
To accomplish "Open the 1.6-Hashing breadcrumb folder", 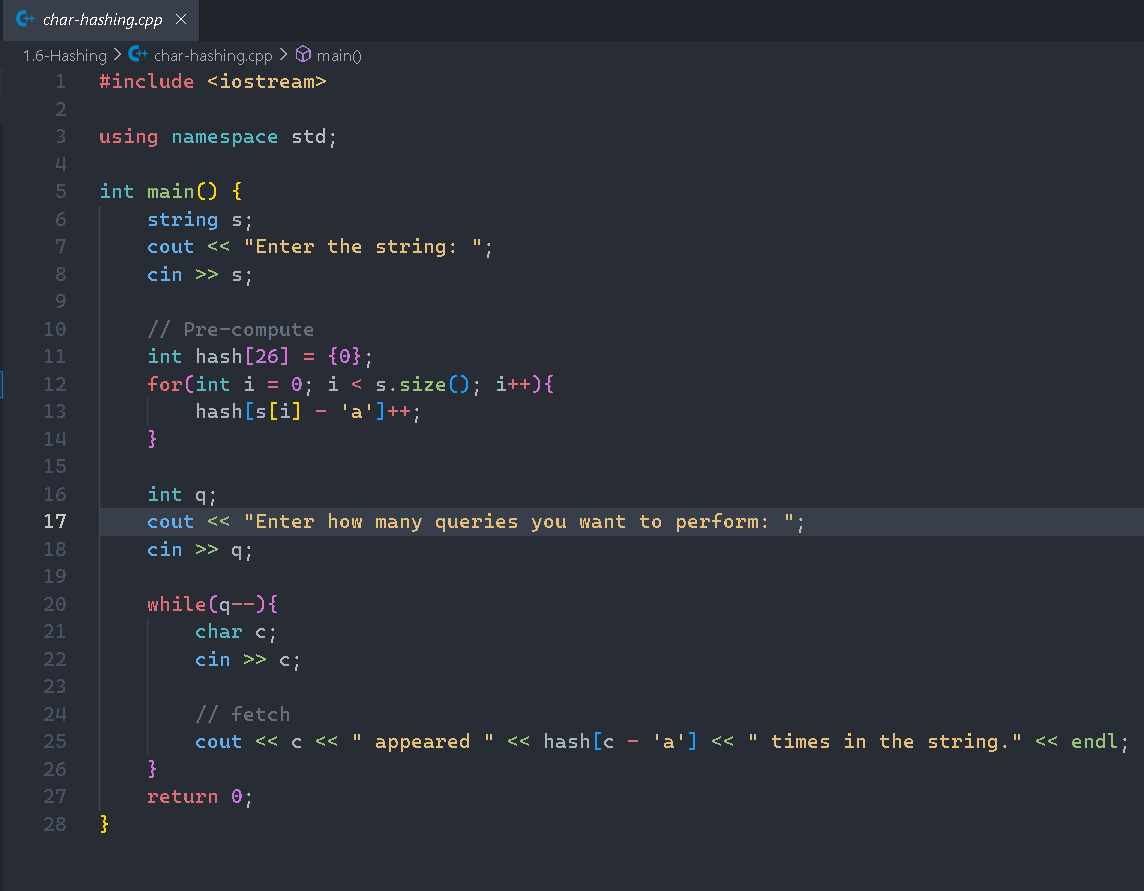I will pyautogui.click(x=65, y=55).
